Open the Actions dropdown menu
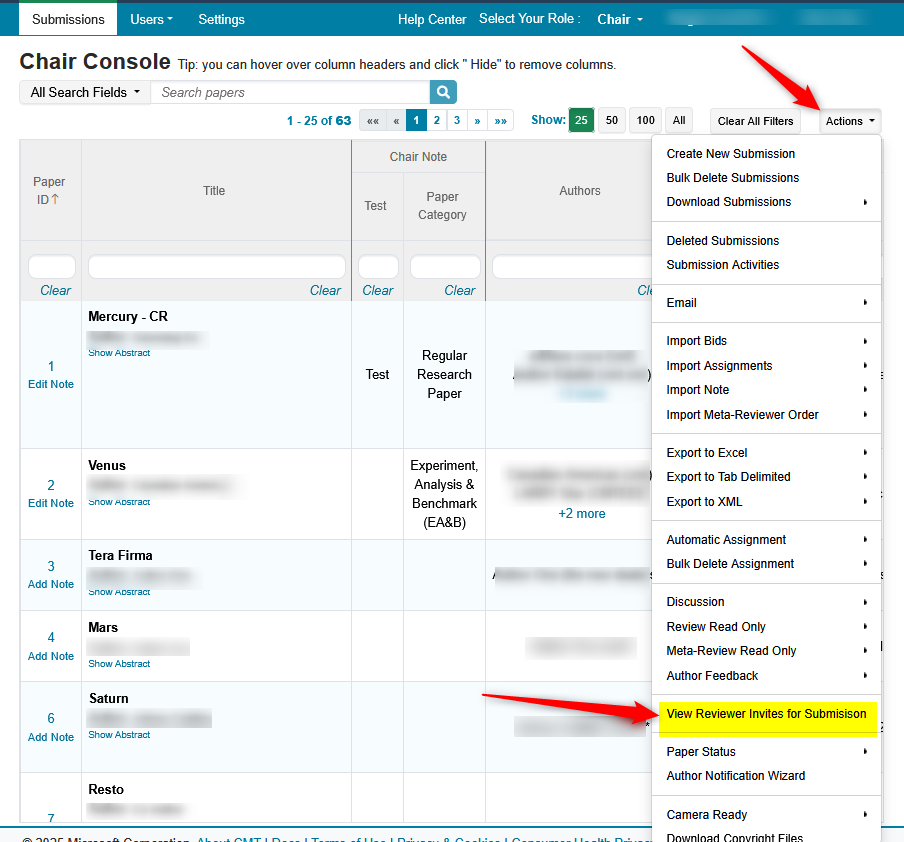Image resolution: width=904 pixels, height=842 pixels. (x=850, y=121)
